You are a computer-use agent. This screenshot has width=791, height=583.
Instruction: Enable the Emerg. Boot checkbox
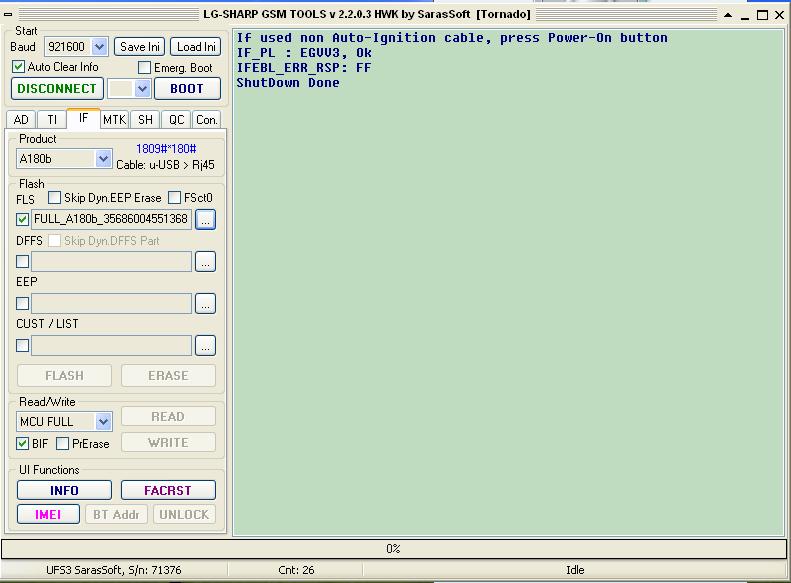pos(144,67)
